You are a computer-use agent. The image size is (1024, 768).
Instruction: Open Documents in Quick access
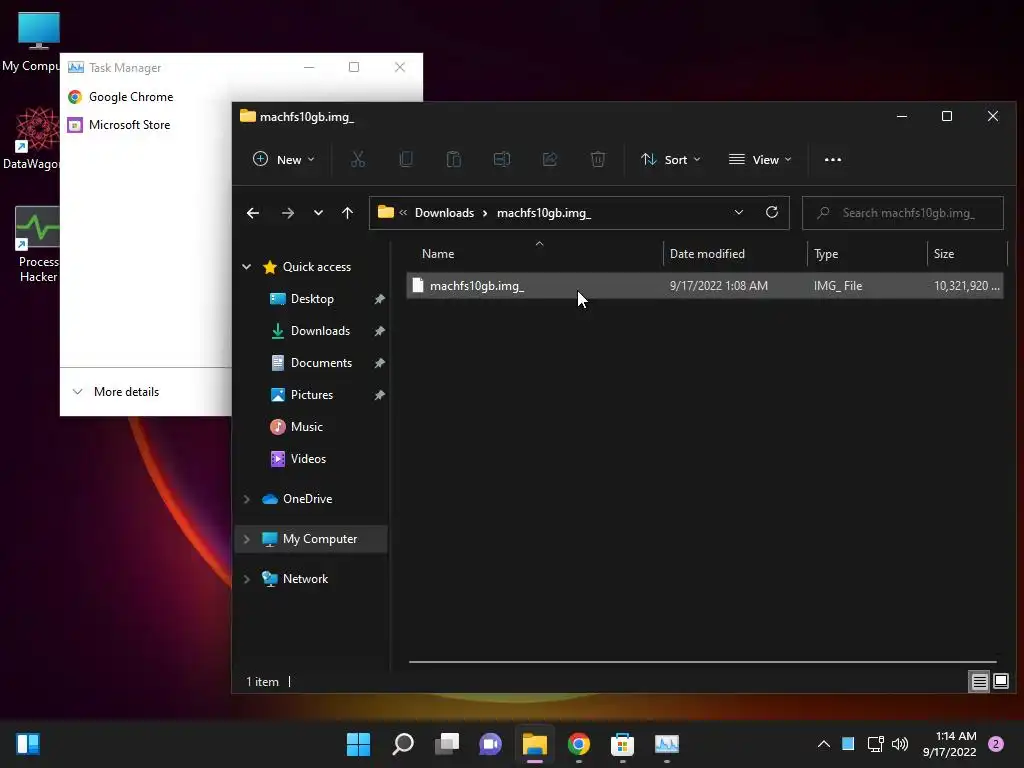(321, 363)
